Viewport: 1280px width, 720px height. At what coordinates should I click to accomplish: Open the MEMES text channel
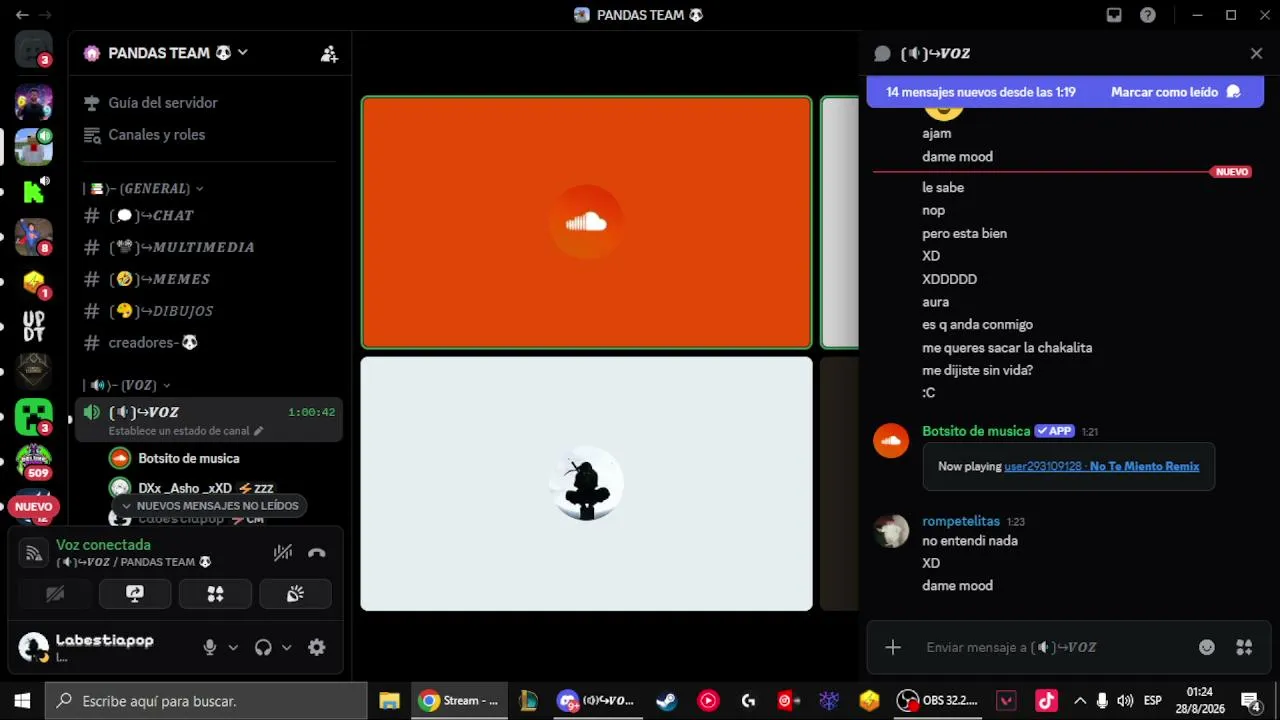click(210, 279)
